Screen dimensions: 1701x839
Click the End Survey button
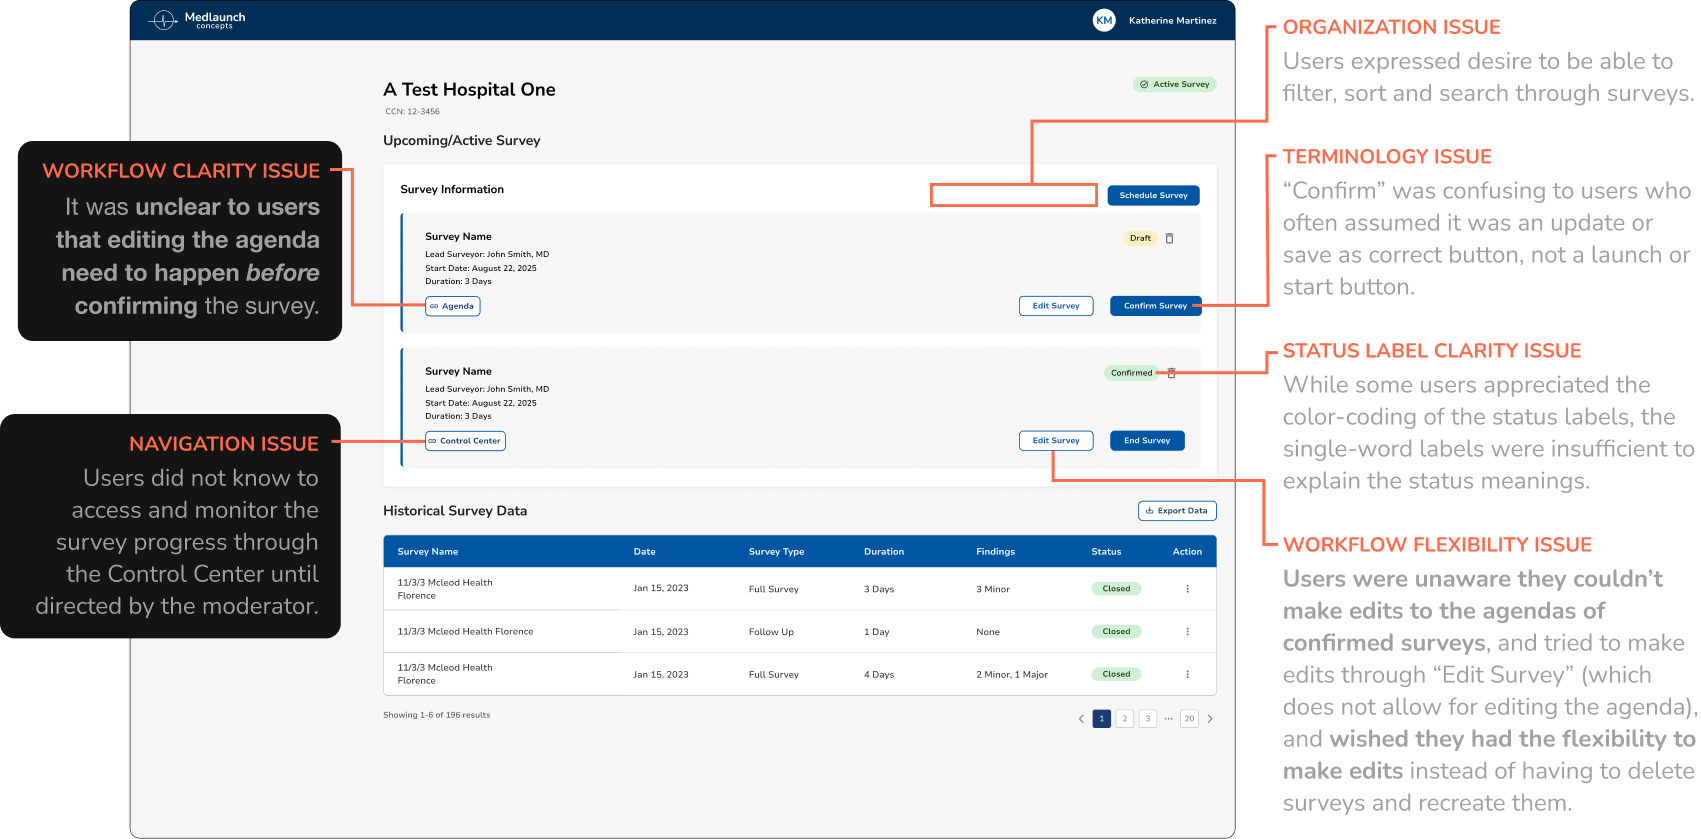1147,441
